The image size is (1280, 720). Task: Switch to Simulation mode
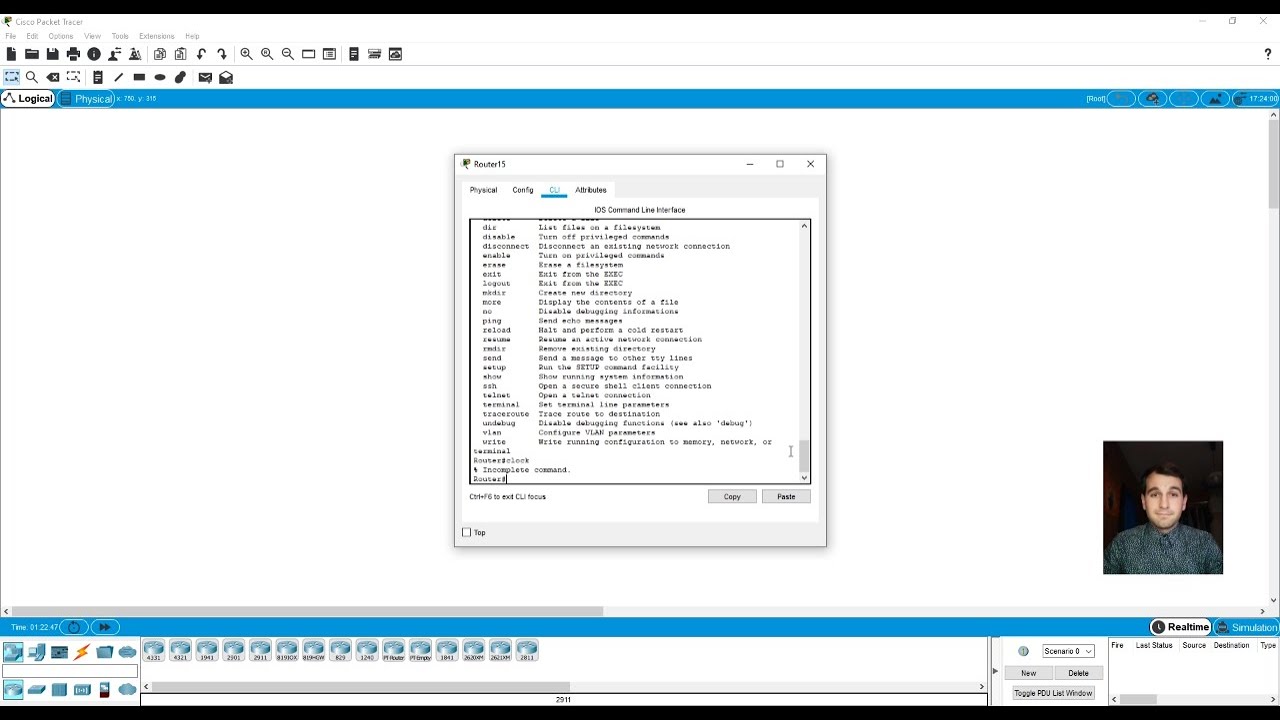coord(1246,627)
